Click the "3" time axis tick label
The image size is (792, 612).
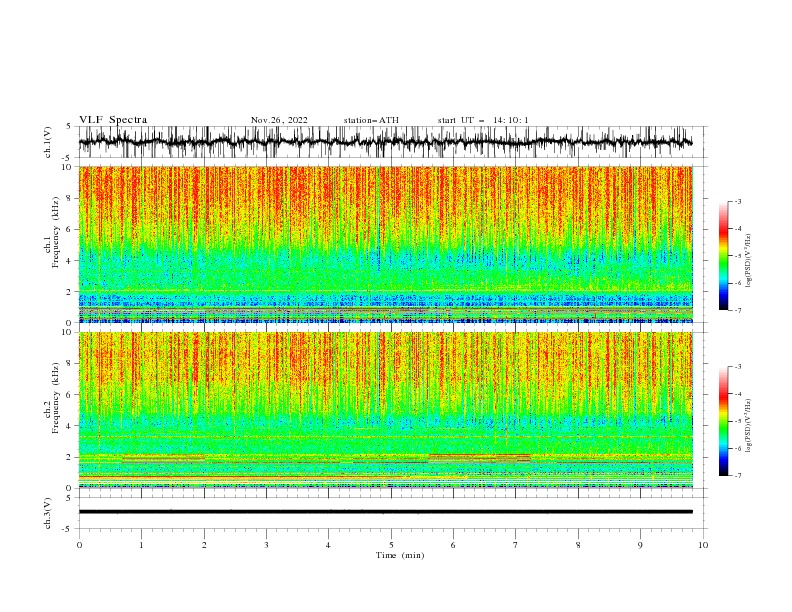(266, 545)
